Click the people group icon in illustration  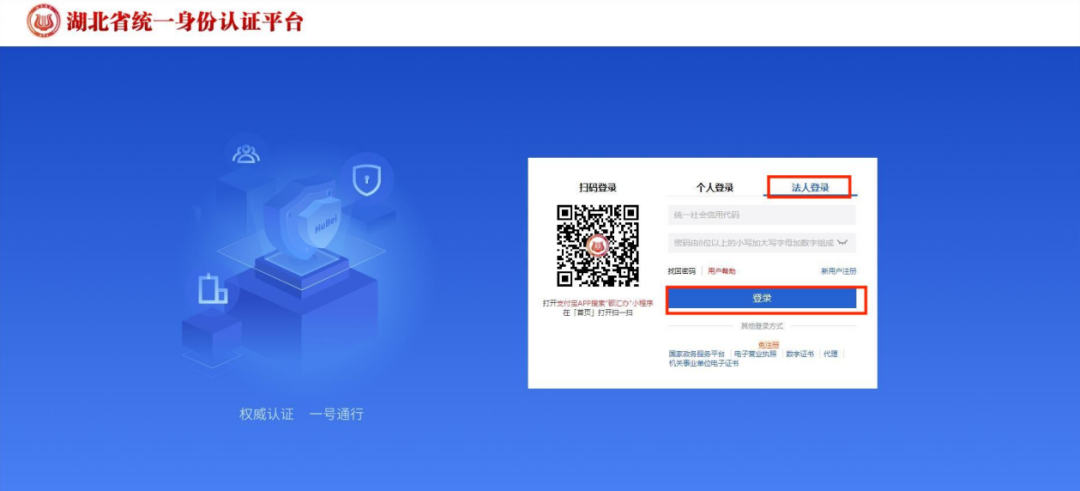pyautogui.click(x=246, y=154)
